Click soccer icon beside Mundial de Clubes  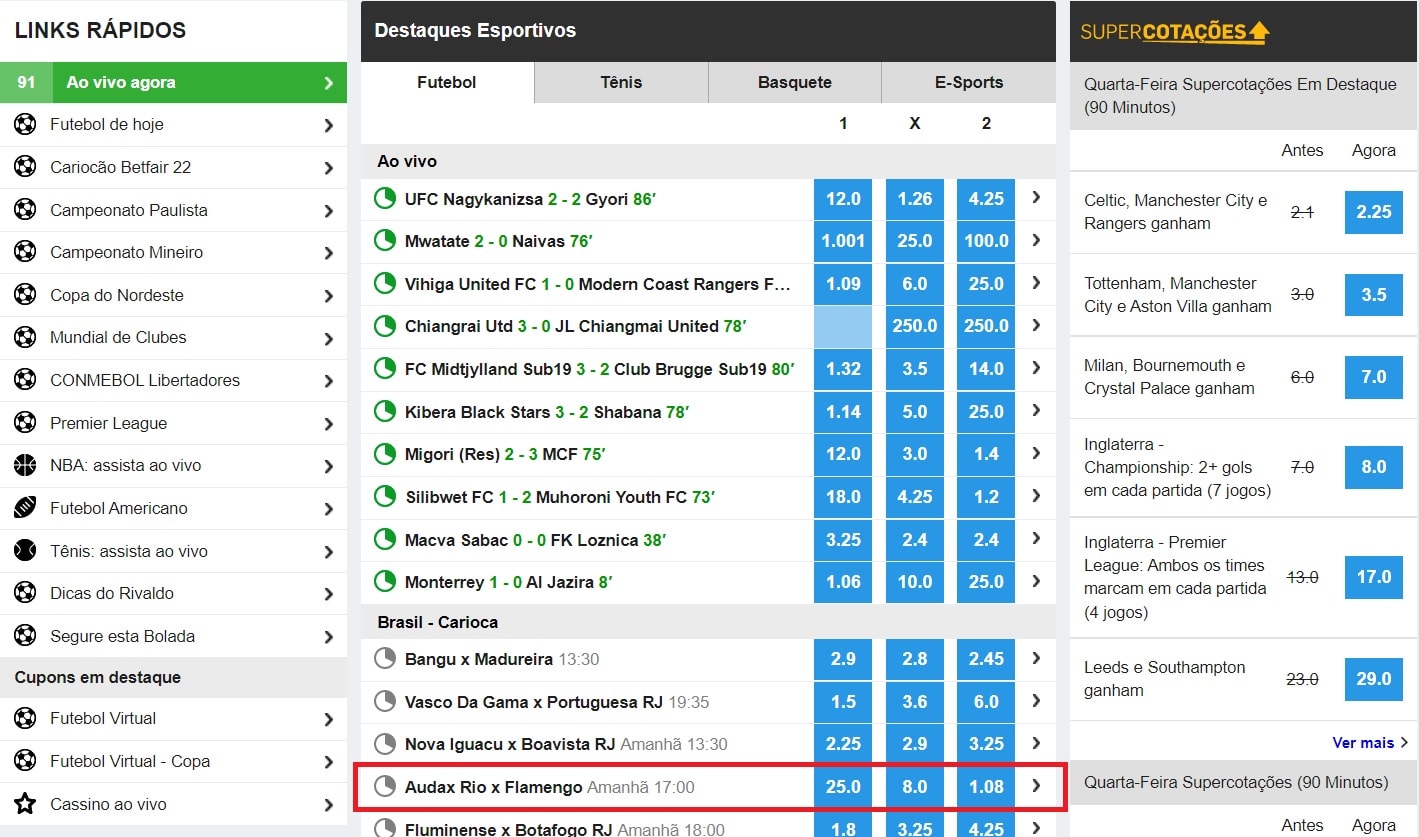(x=25, y=337)
